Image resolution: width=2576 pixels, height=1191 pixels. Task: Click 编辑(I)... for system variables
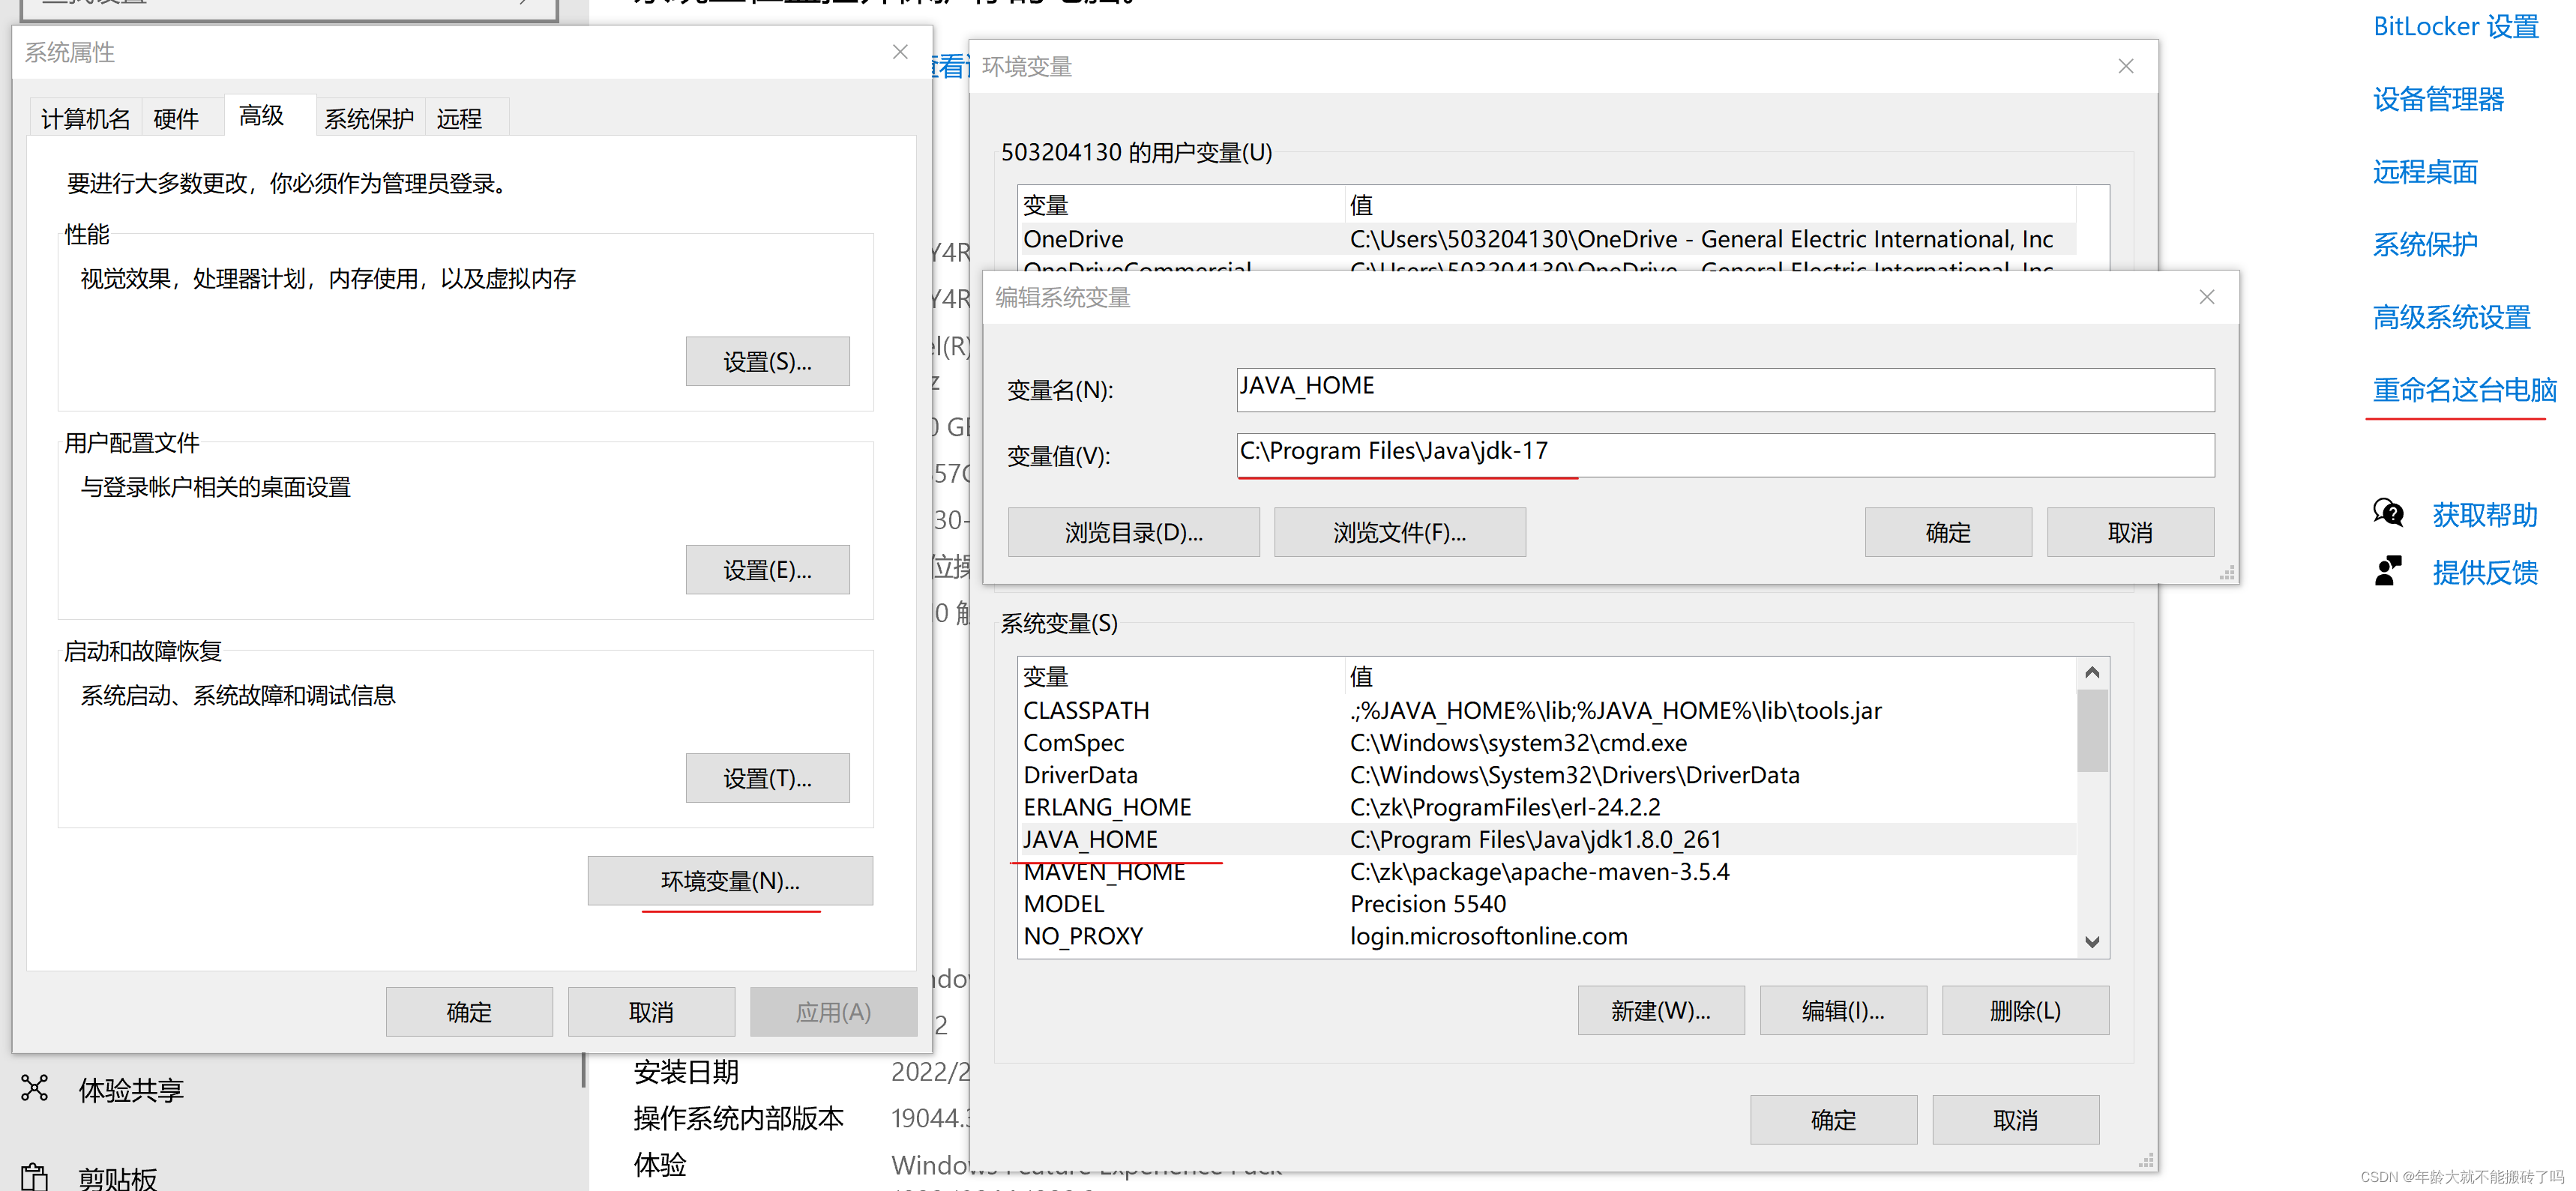click(1842, 1010)
